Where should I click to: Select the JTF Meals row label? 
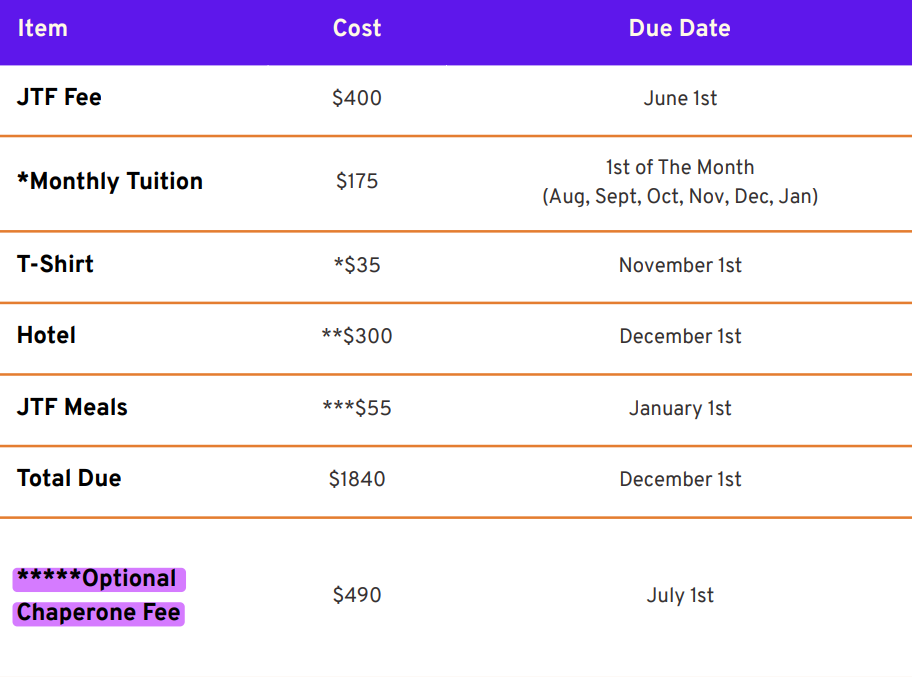coord(72,408)
